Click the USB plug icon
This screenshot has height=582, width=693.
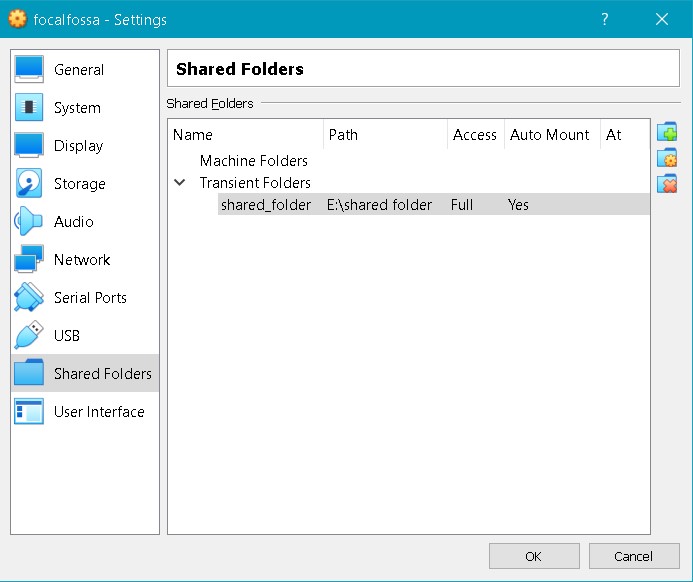(x=29, y=336)
